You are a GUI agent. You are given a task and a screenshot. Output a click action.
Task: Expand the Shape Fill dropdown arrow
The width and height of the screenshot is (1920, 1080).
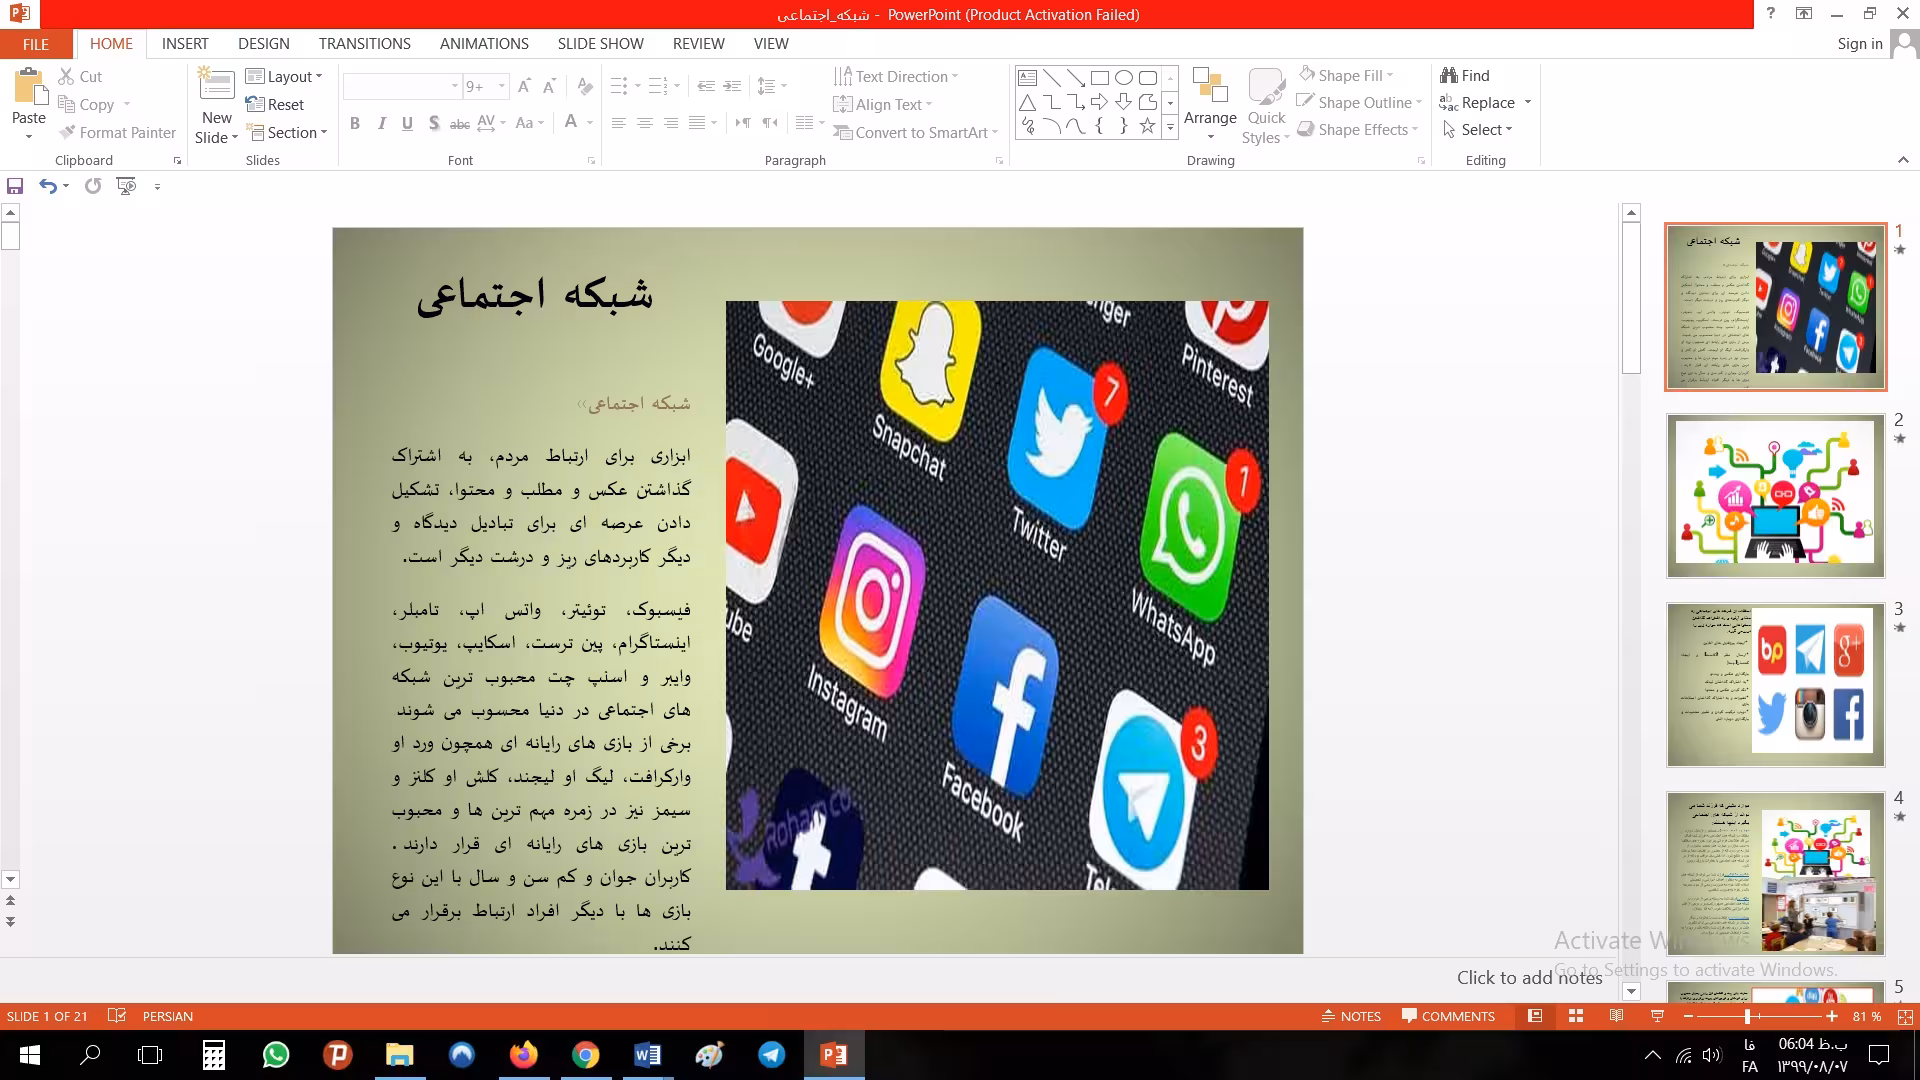tap(1390, 75)
